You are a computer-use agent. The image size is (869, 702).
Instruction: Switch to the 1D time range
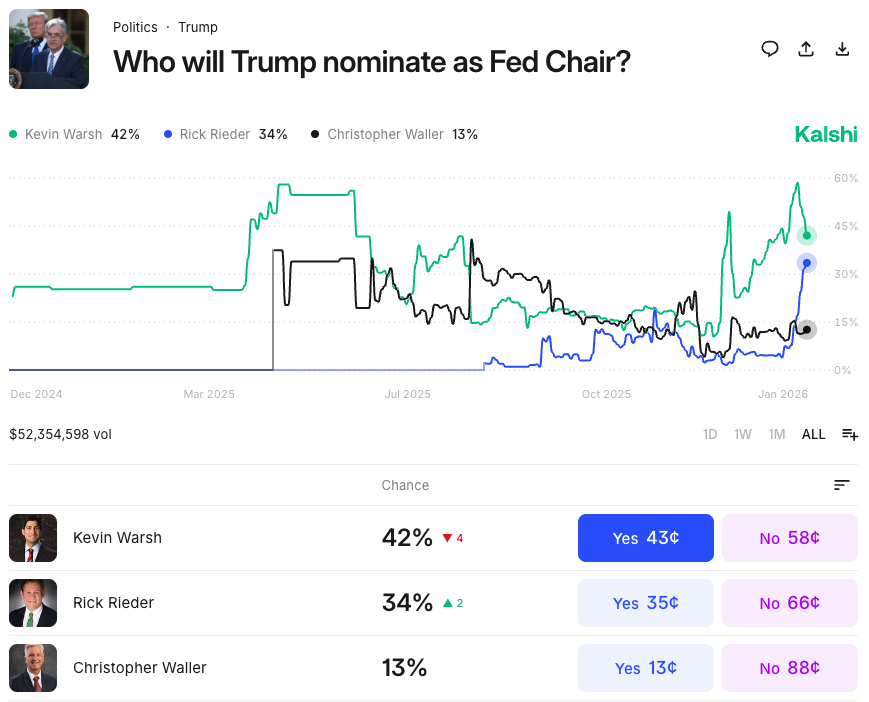tap(710, 434)
